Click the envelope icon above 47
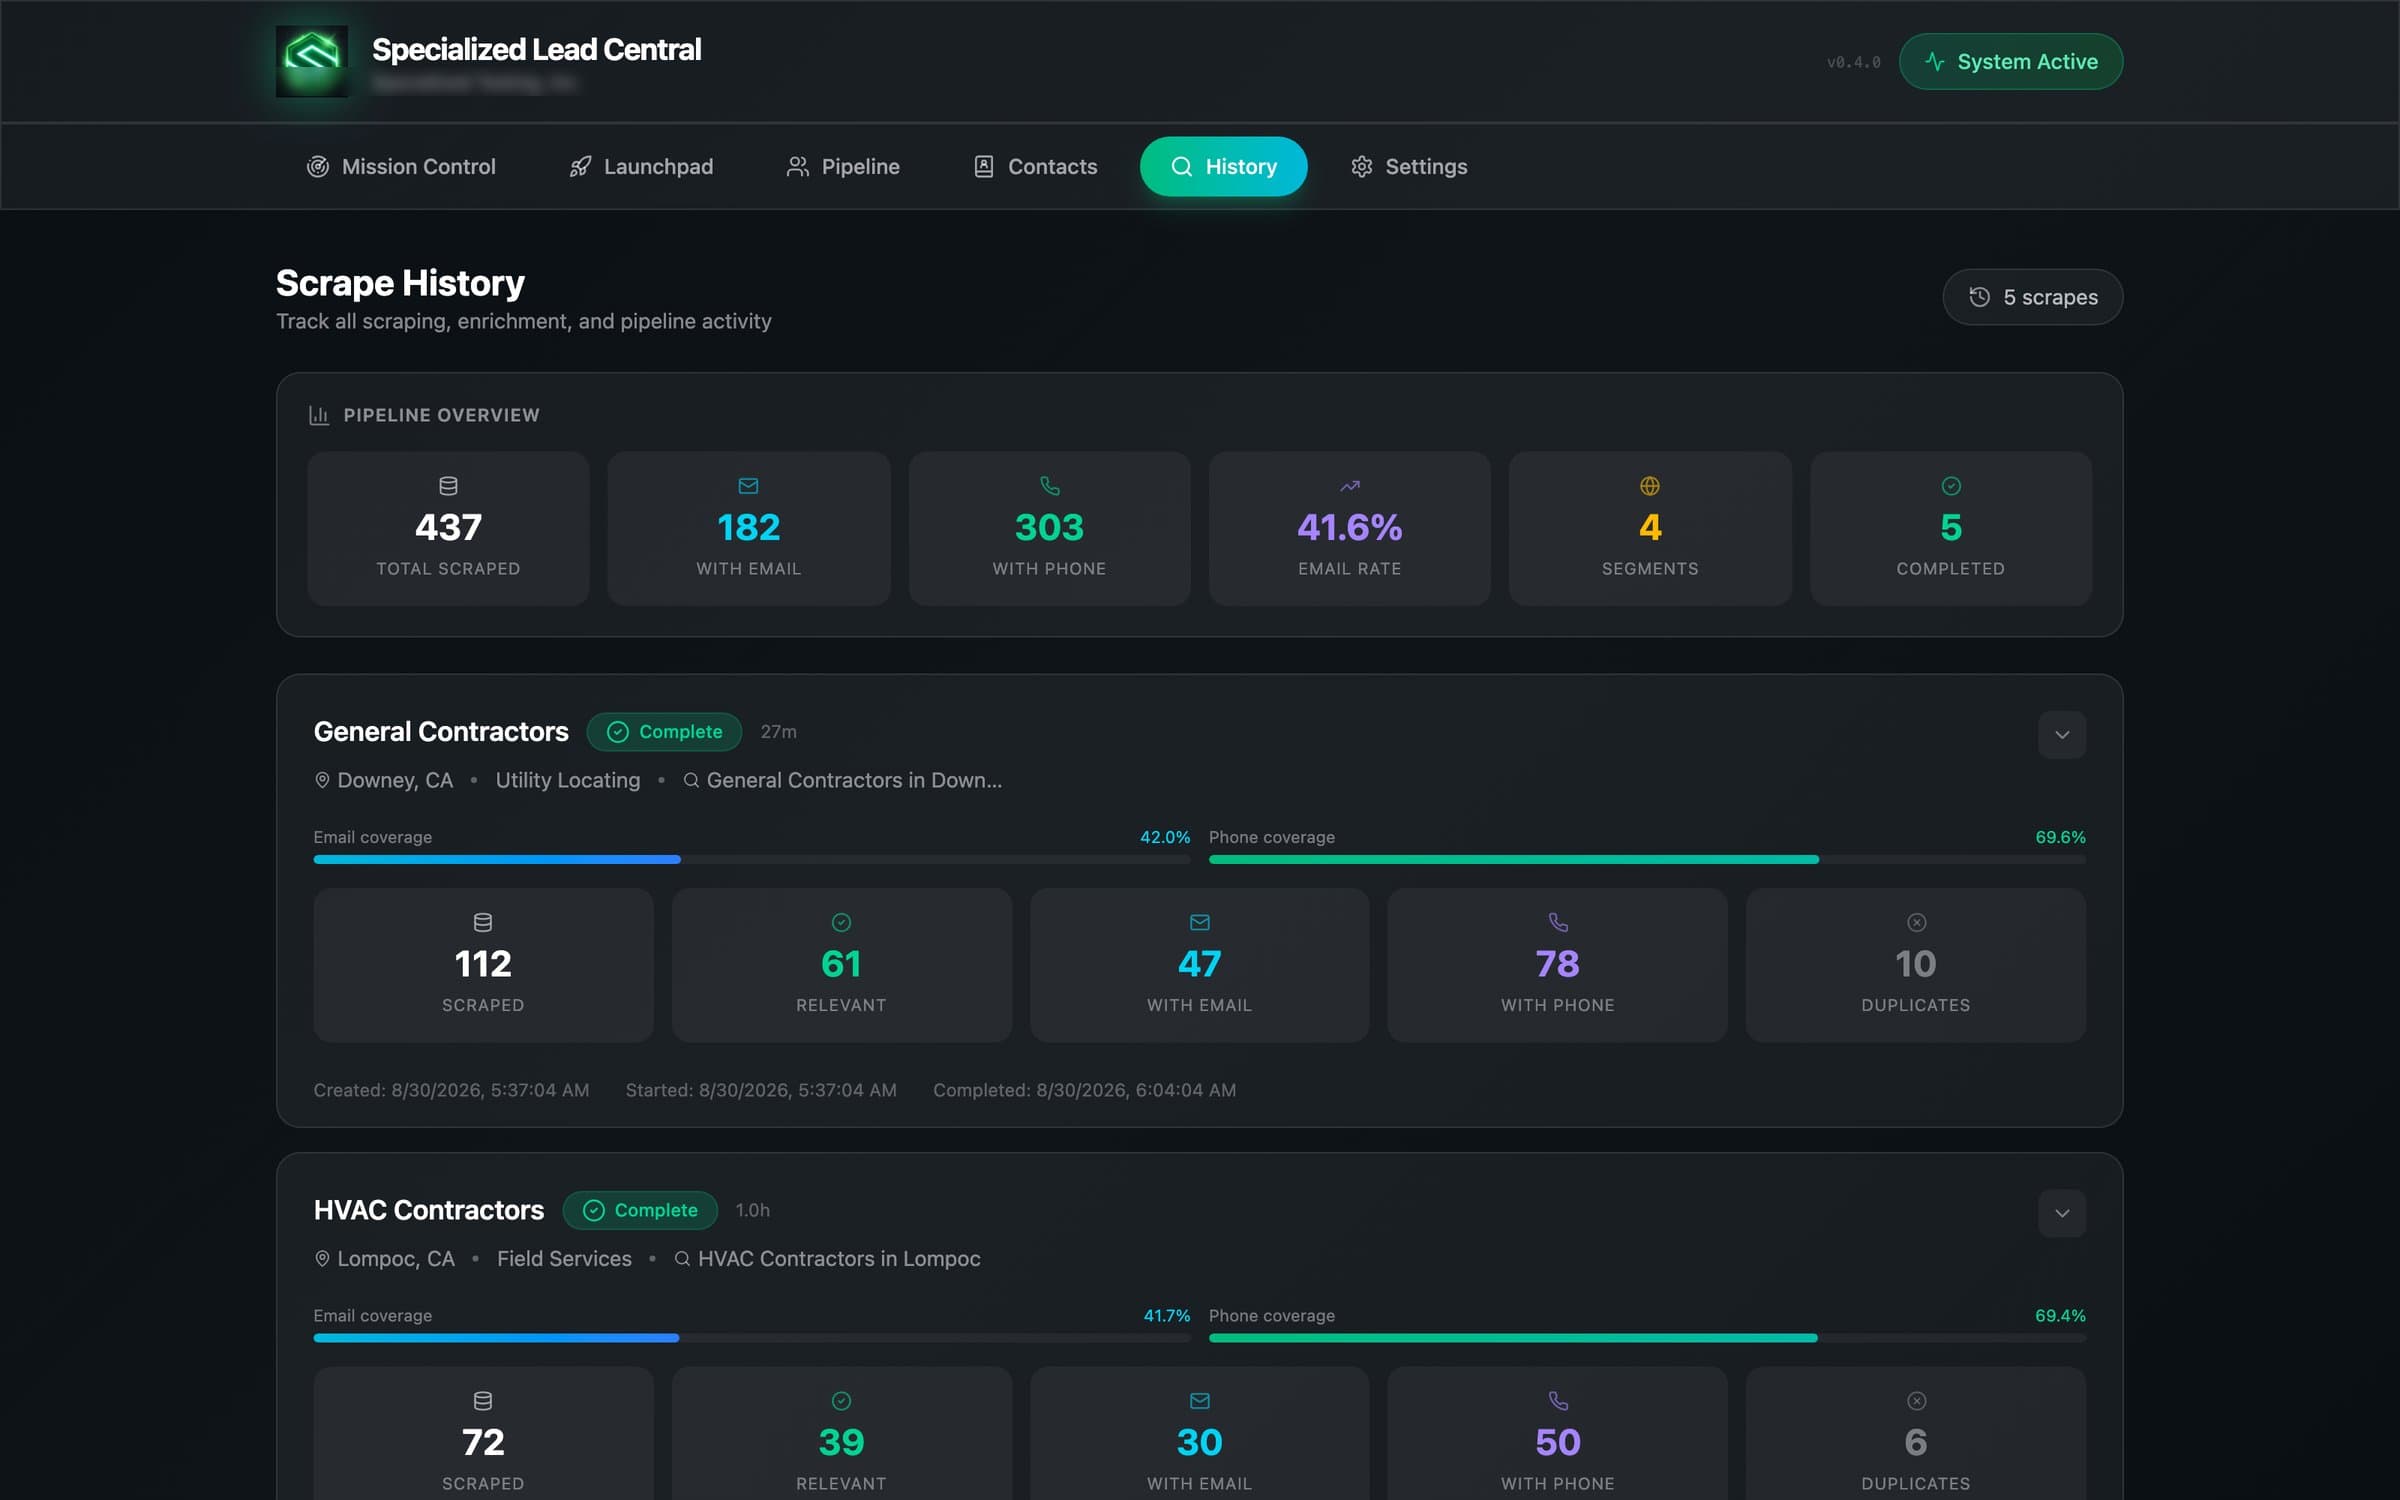The height and width of the screenshot is (1500, 2400). 1200,922
